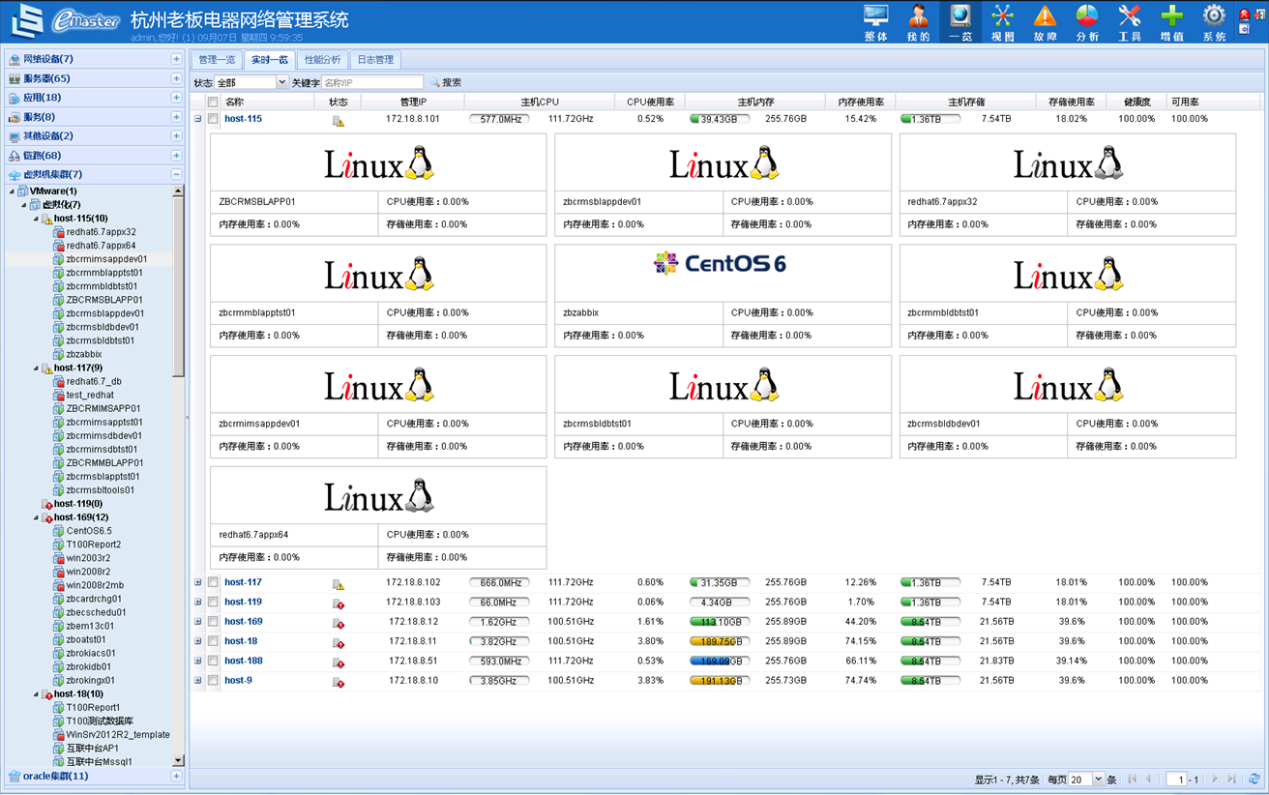1269x795 pixels.
Task: Tick the checkbox for host-119 row
Action: tap(213, 602)
